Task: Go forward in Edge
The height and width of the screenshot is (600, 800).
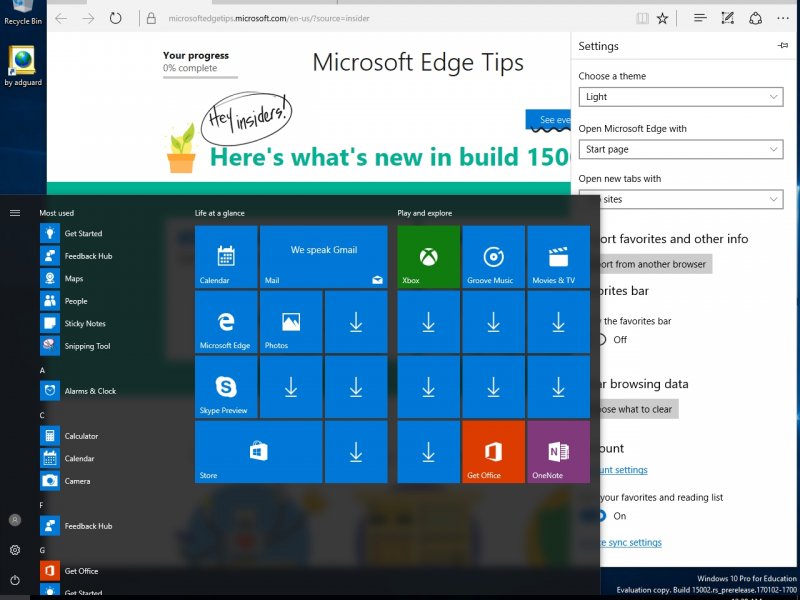Action: point(88,18)
